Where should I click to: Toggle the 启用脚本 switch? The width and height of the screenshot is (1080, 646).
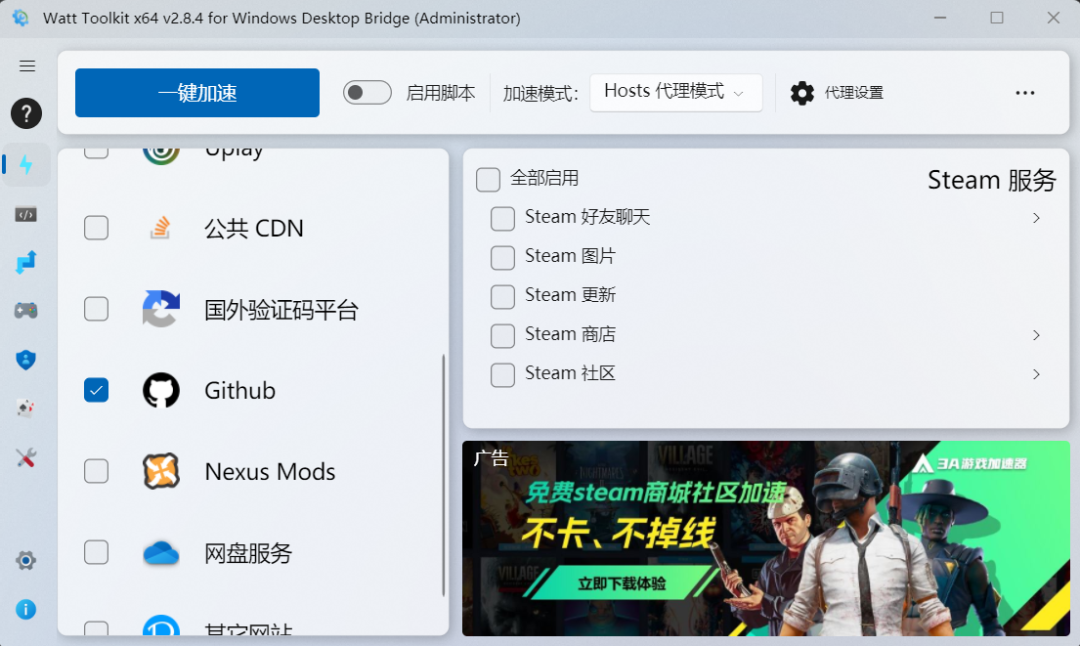(x=367, y=91)
